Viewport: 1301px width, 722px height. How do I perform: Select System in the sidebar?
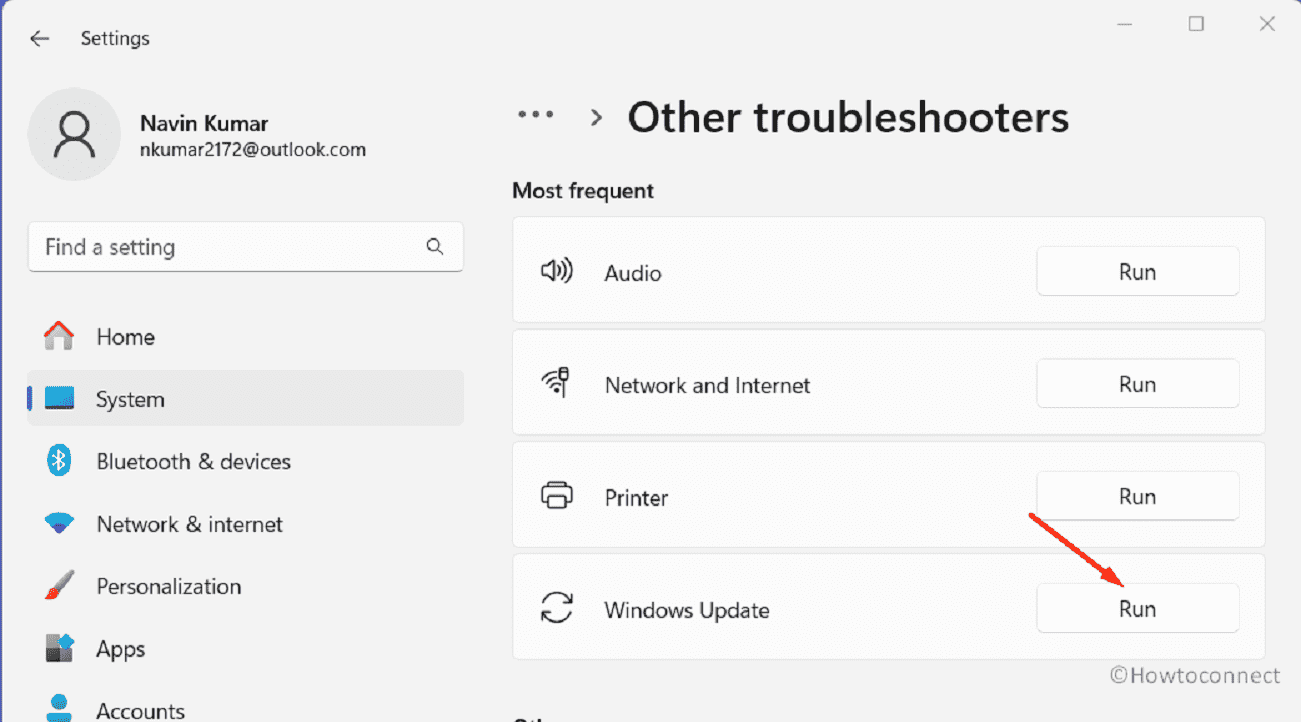click(x=245, y=399)
